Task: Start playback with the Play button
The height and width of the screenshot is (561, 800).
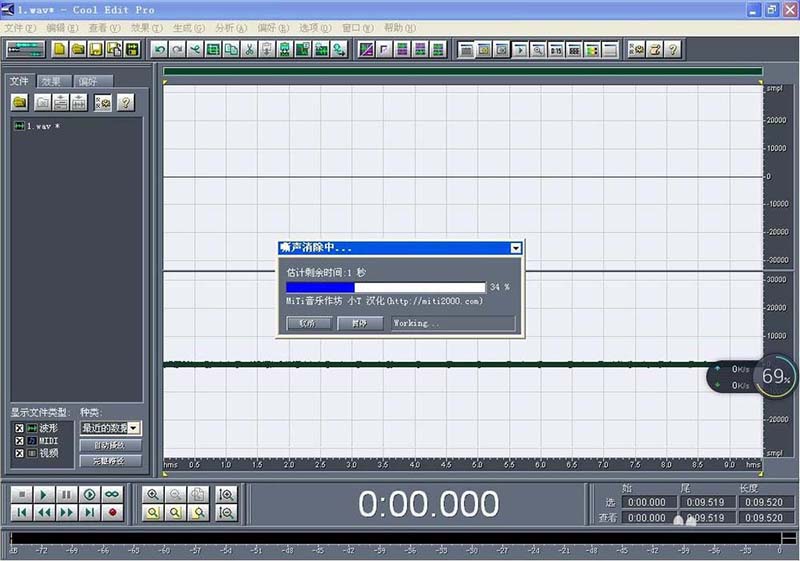Action: point(44,494)
